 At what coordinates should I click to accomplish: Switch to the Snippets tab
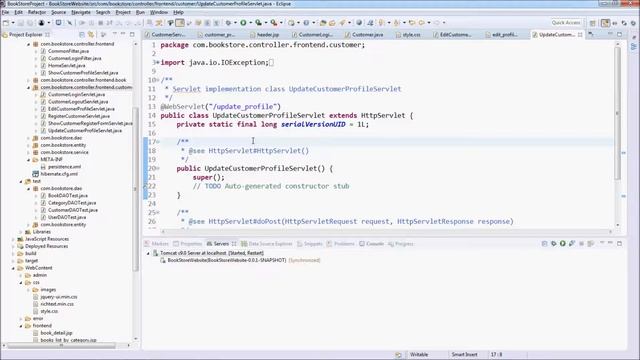coord(310,244)
